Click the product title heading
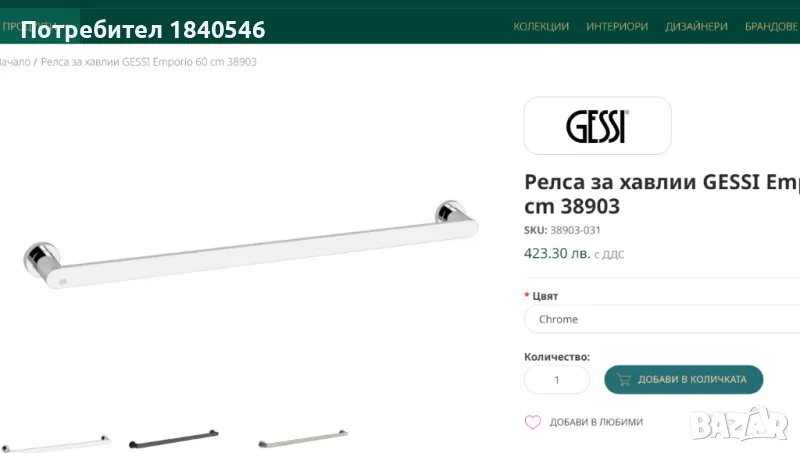 click(x=662, y=194)
